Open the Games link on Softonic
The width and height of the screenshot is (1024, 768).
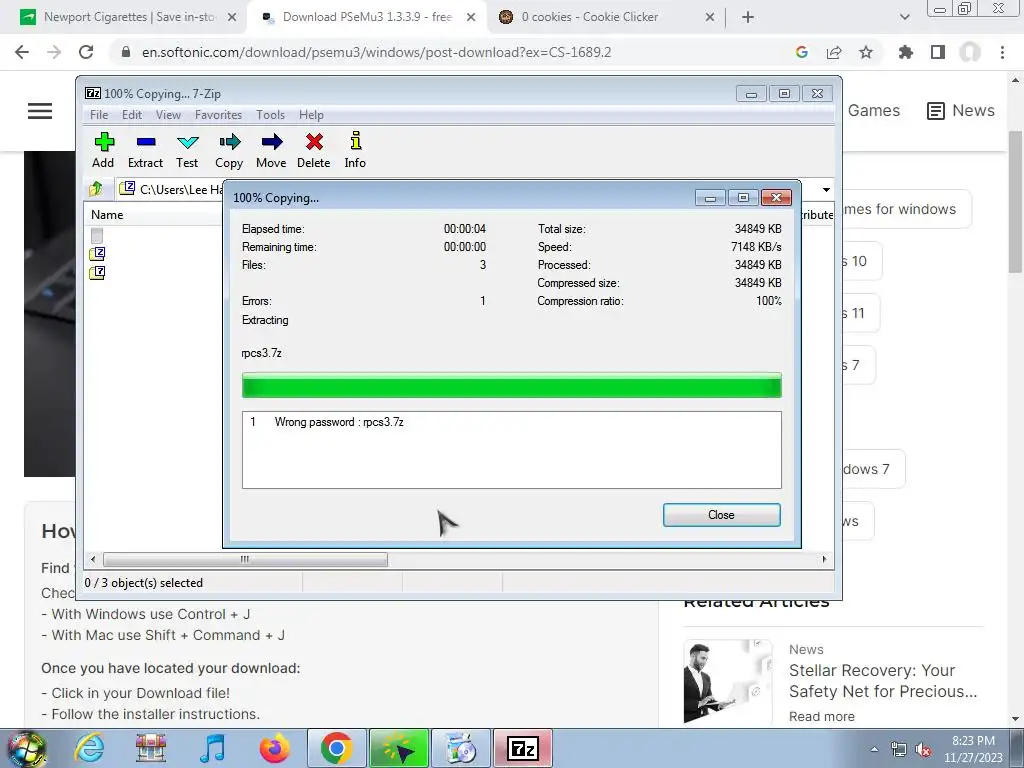[874, 110]
